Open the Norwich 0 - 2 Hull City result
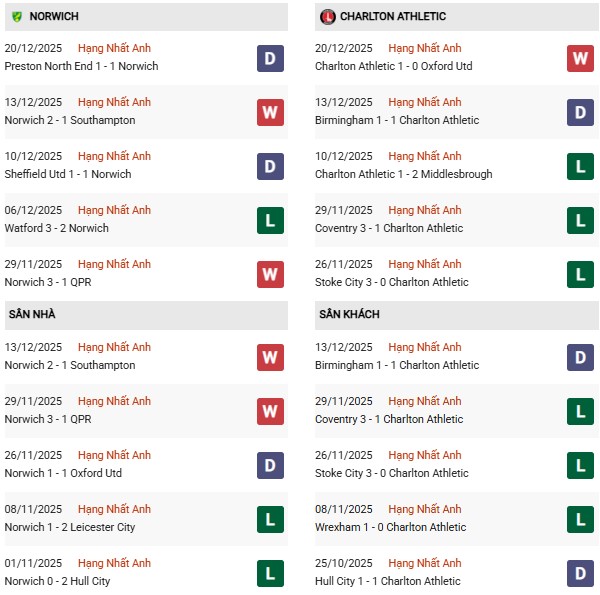 tap(58, 581)
